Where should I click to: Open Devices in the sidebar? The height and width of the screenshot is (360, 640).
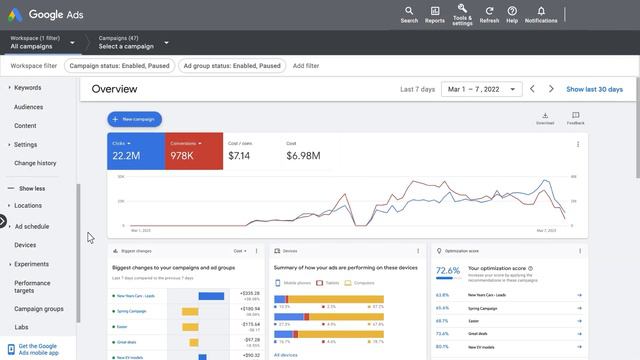point(25,245)
